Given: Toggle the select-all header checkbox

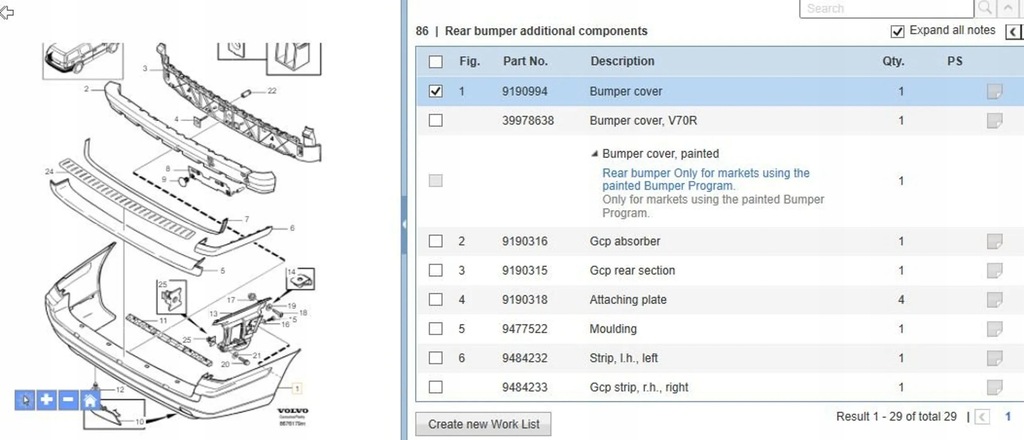Looking at the screenshot, I should (x=436, y=62).
